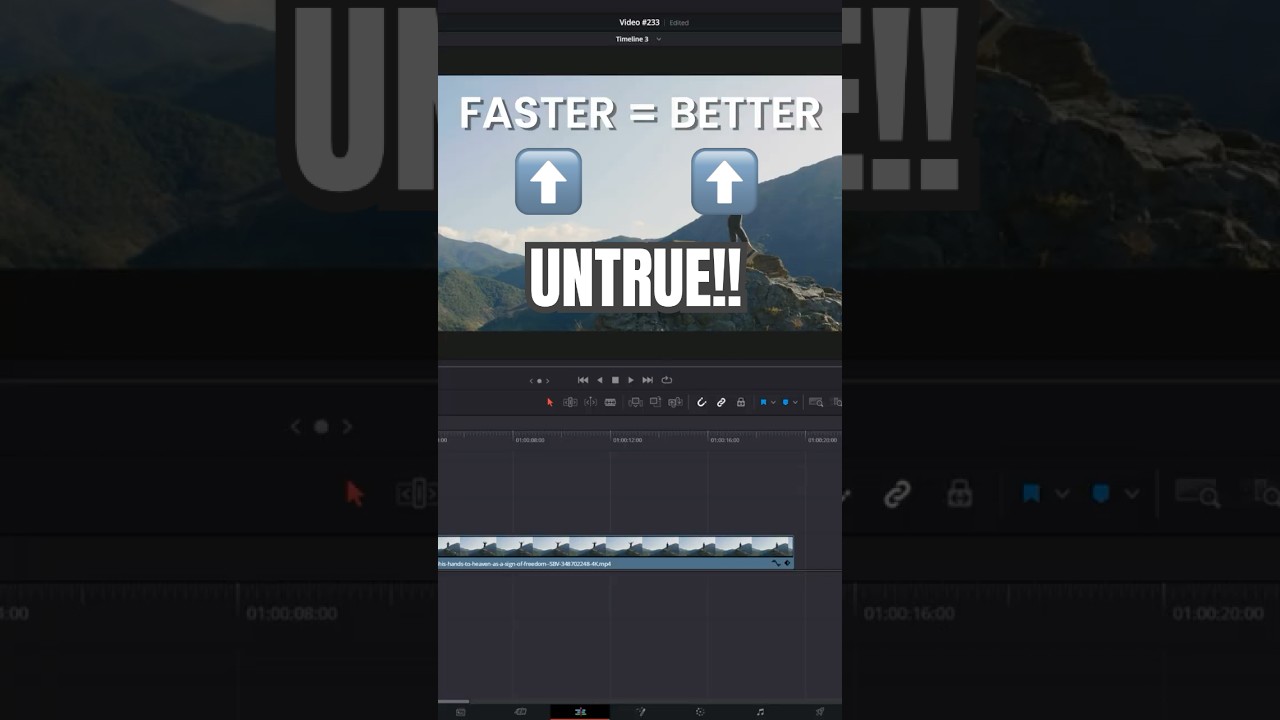Click the timeline zoom-to-fit magnifier icon
Viewport: 1280px width, 720px height.
coord(816,402)
